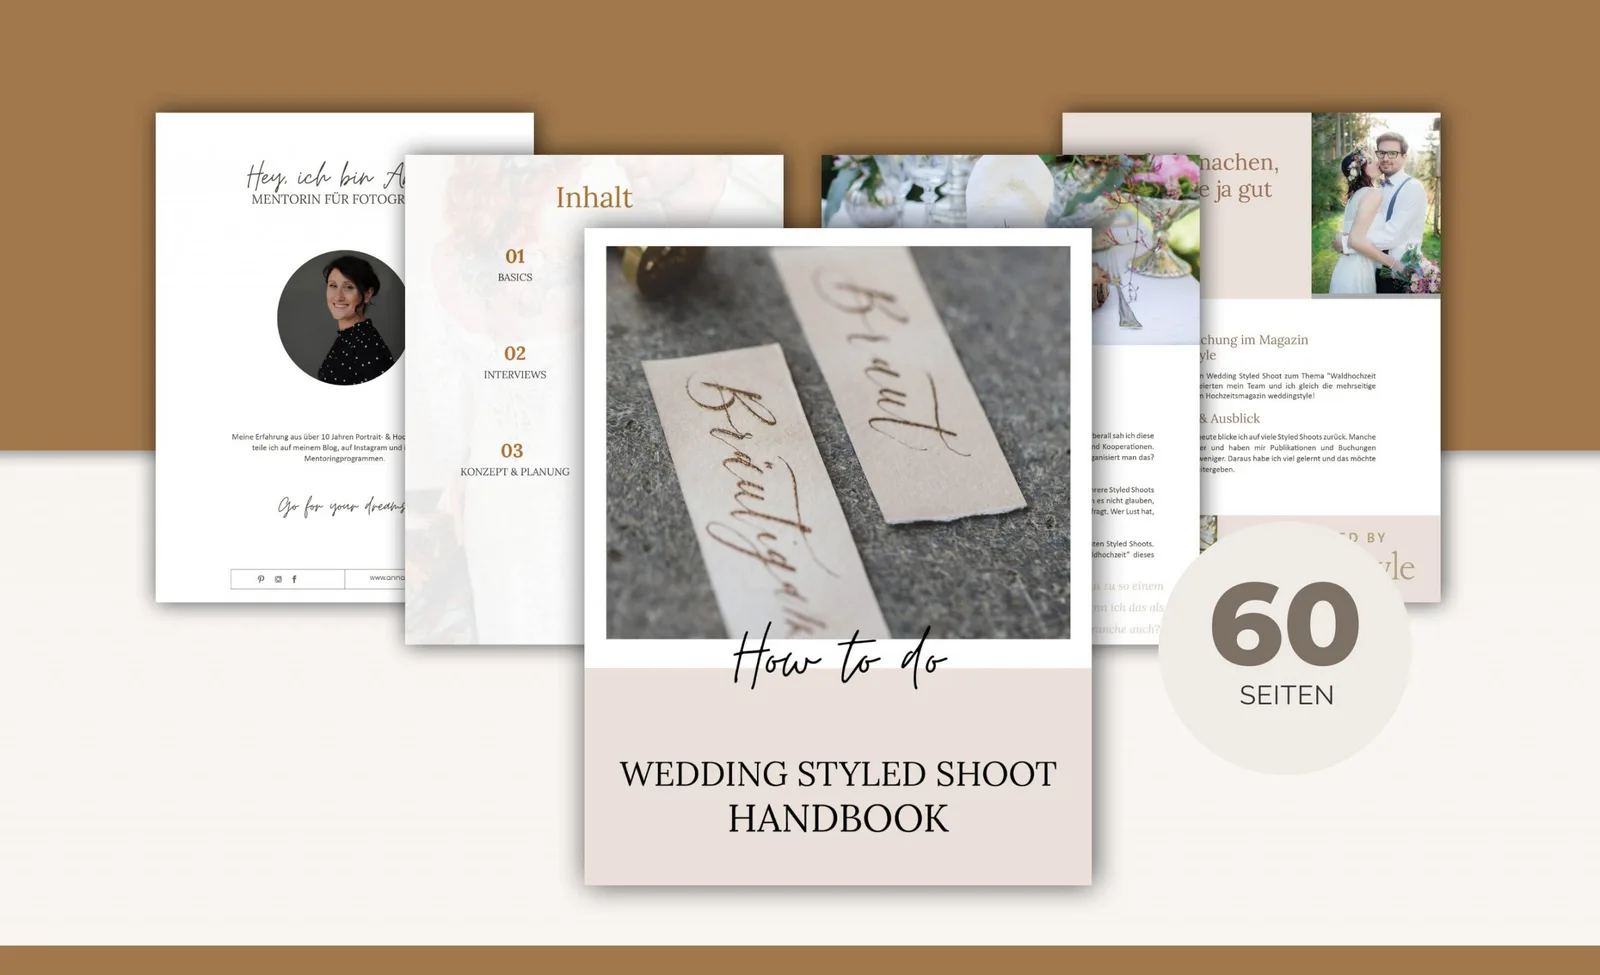Click the "& Ausblick" subheading
The height and width of the screenshot is (975, 1600).
click(1230, 418)
